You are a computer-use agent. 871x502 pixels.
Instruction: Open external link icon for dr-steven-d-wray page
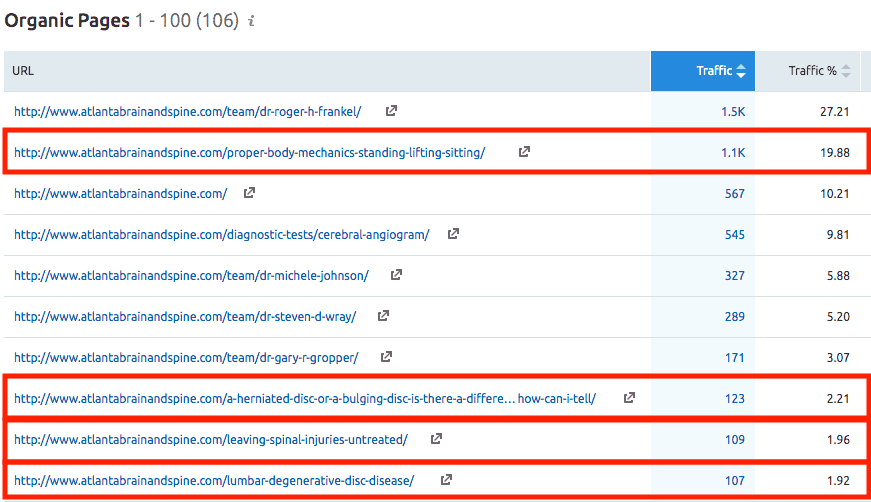[x=383, y=316]
